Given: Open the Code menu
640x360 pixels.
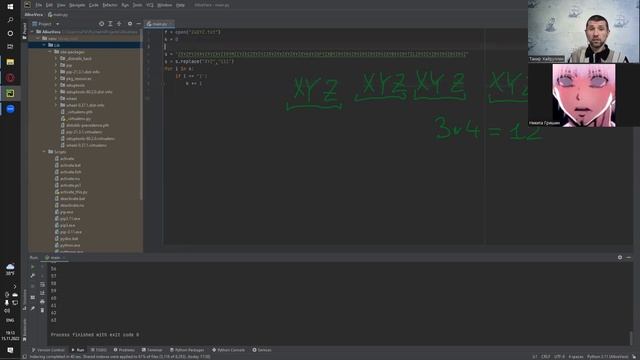Looking at the screenshot, I should tap(94, 5).
